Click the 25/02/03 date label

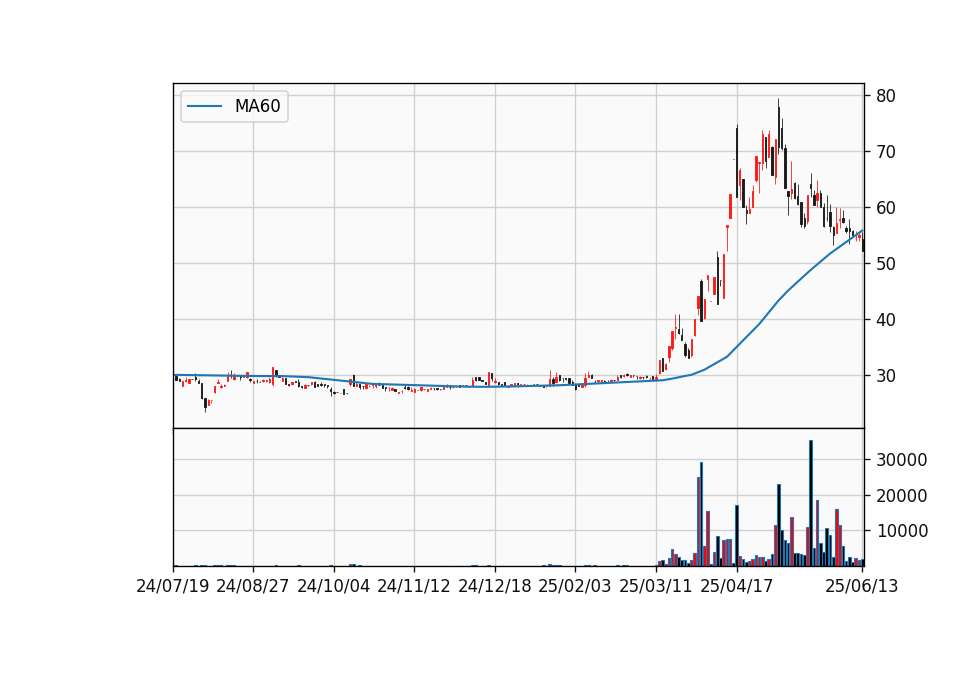[x=575, y=586]
